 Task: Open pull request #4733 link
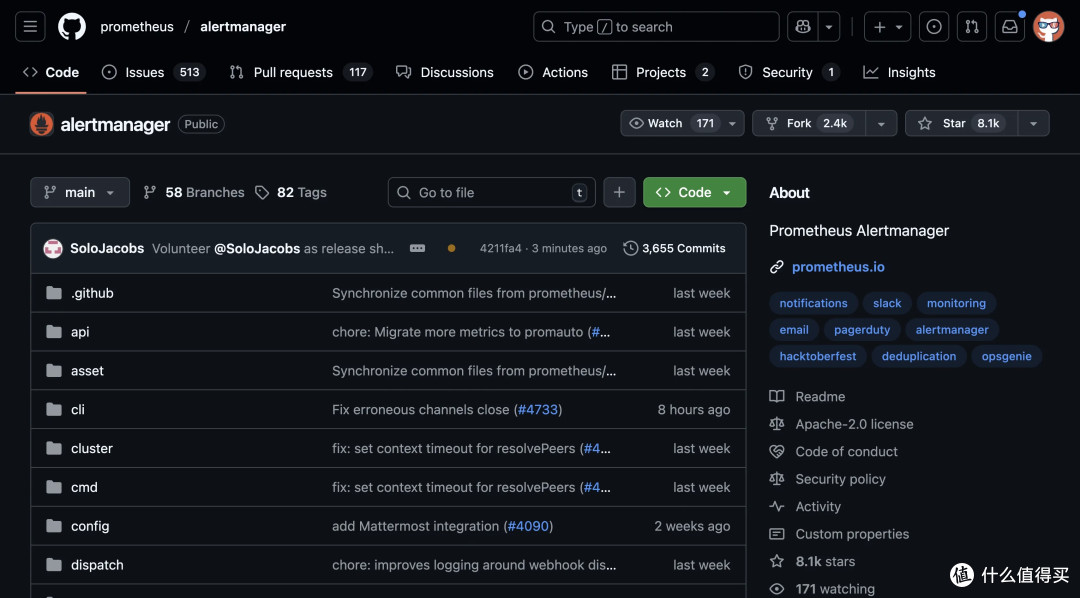538,409
